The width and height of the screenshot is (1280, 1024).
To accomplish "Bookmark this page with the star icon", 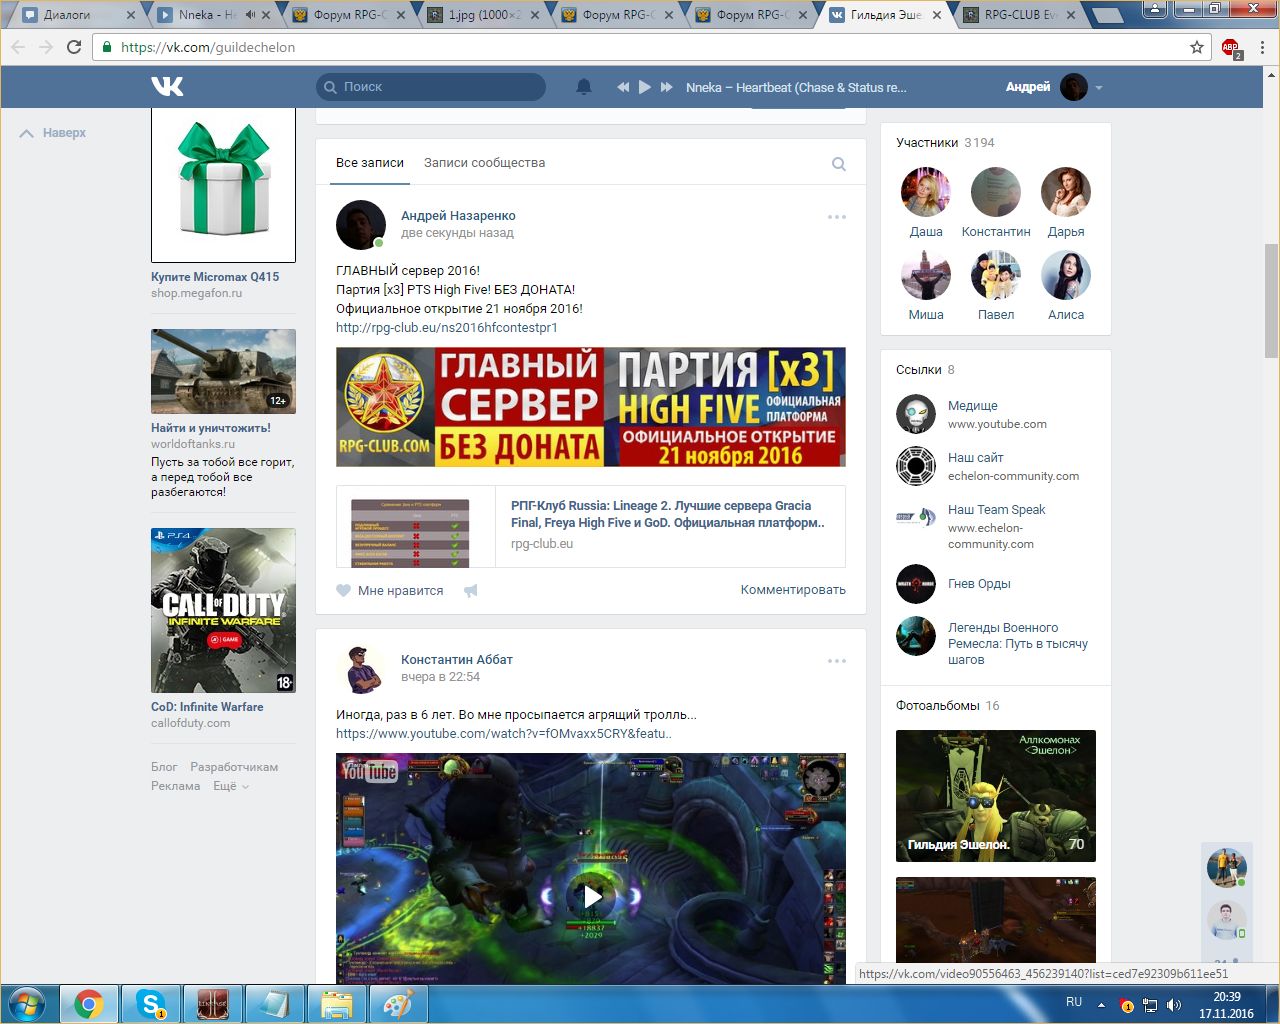I will (1197, 47).
